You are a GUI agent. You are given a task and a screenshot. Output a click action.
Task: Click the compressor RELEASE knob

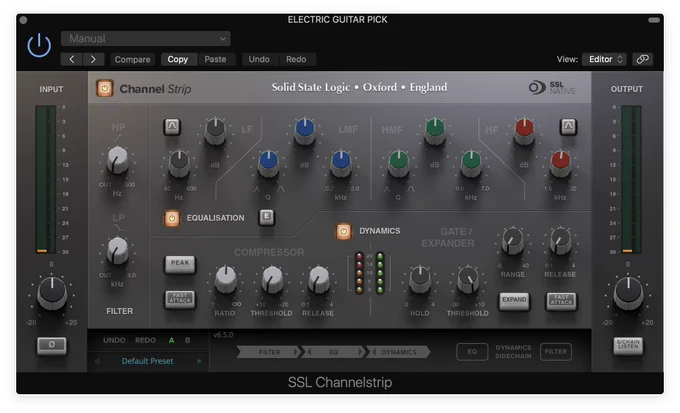(319, 280)
